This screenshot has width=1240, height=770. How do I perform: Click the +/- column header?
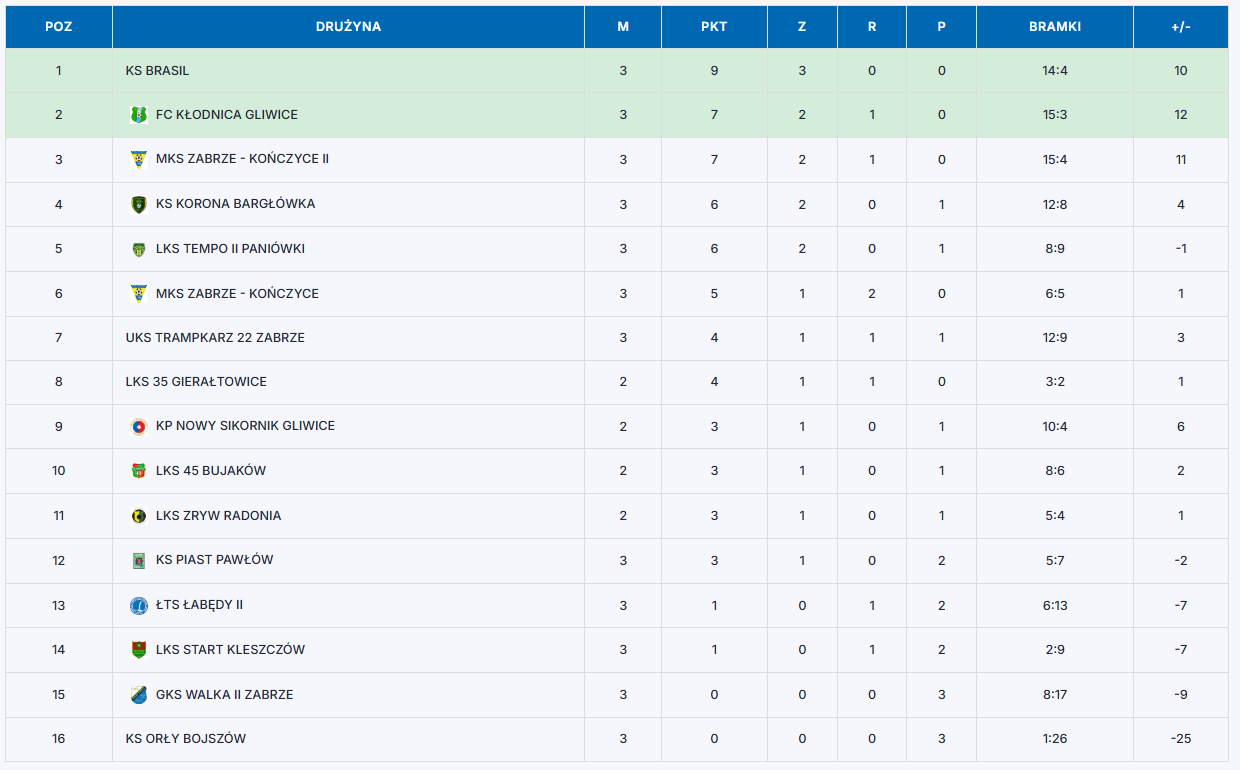pos(1181,27)
